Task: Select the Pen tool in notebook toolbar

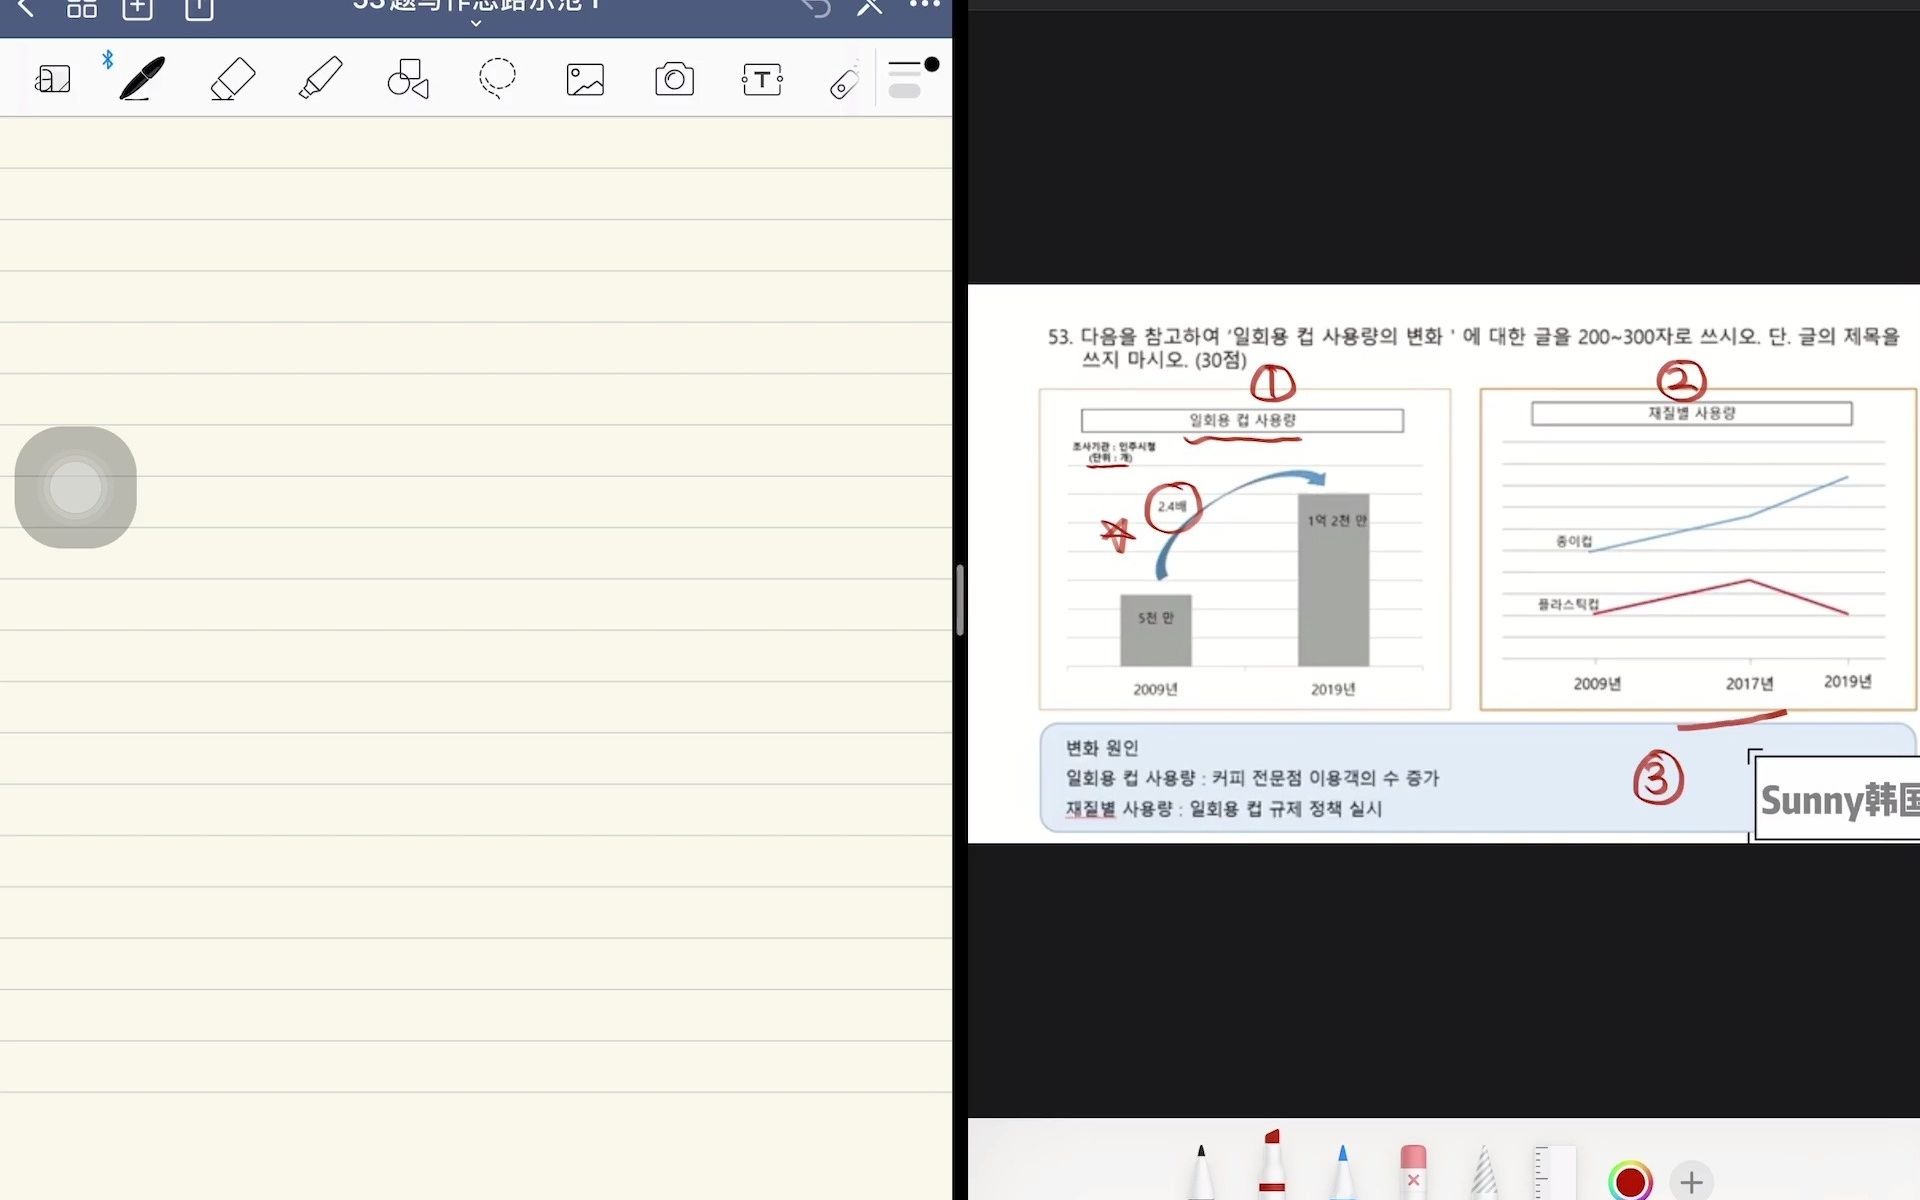Action: point(141,78)
